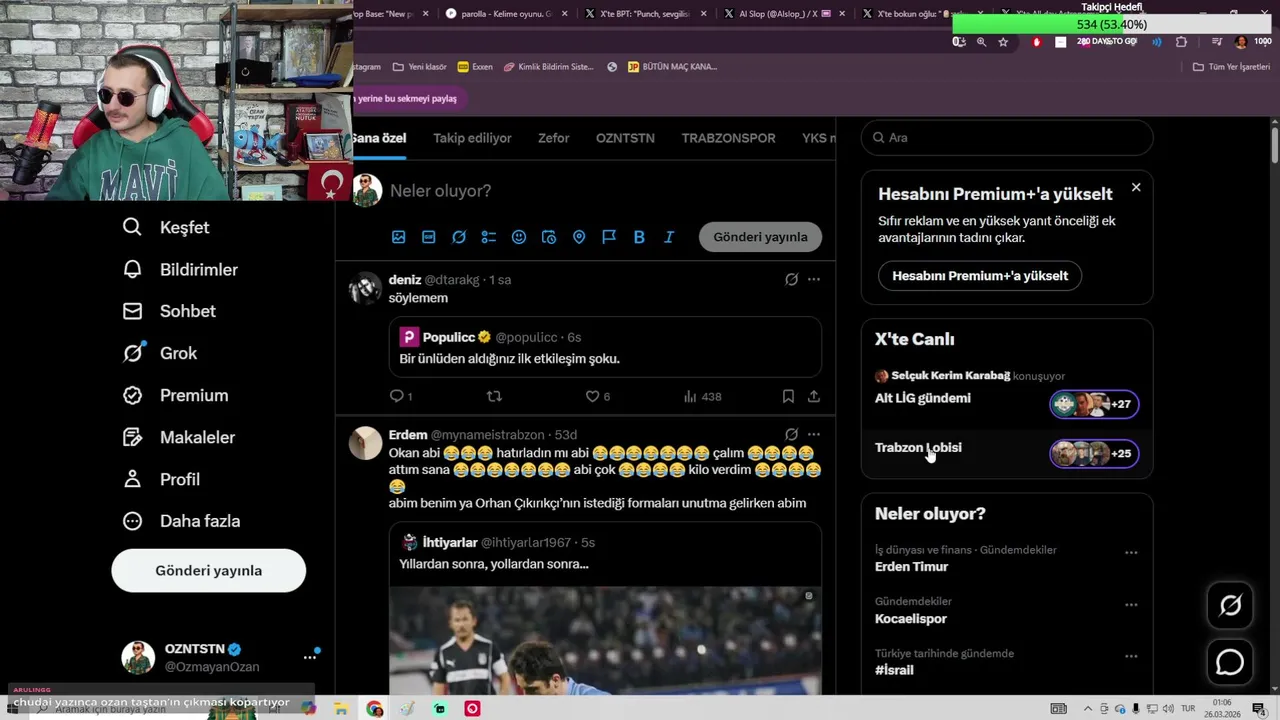Add a GIF in the composer
The height and width of the screenshot is (720, 1280).
tap(429, 237)
